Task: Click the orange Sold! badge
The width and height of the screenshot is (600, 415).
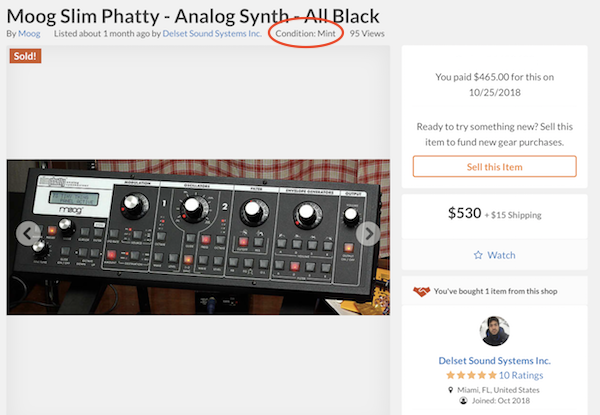Action: point(25,56)
